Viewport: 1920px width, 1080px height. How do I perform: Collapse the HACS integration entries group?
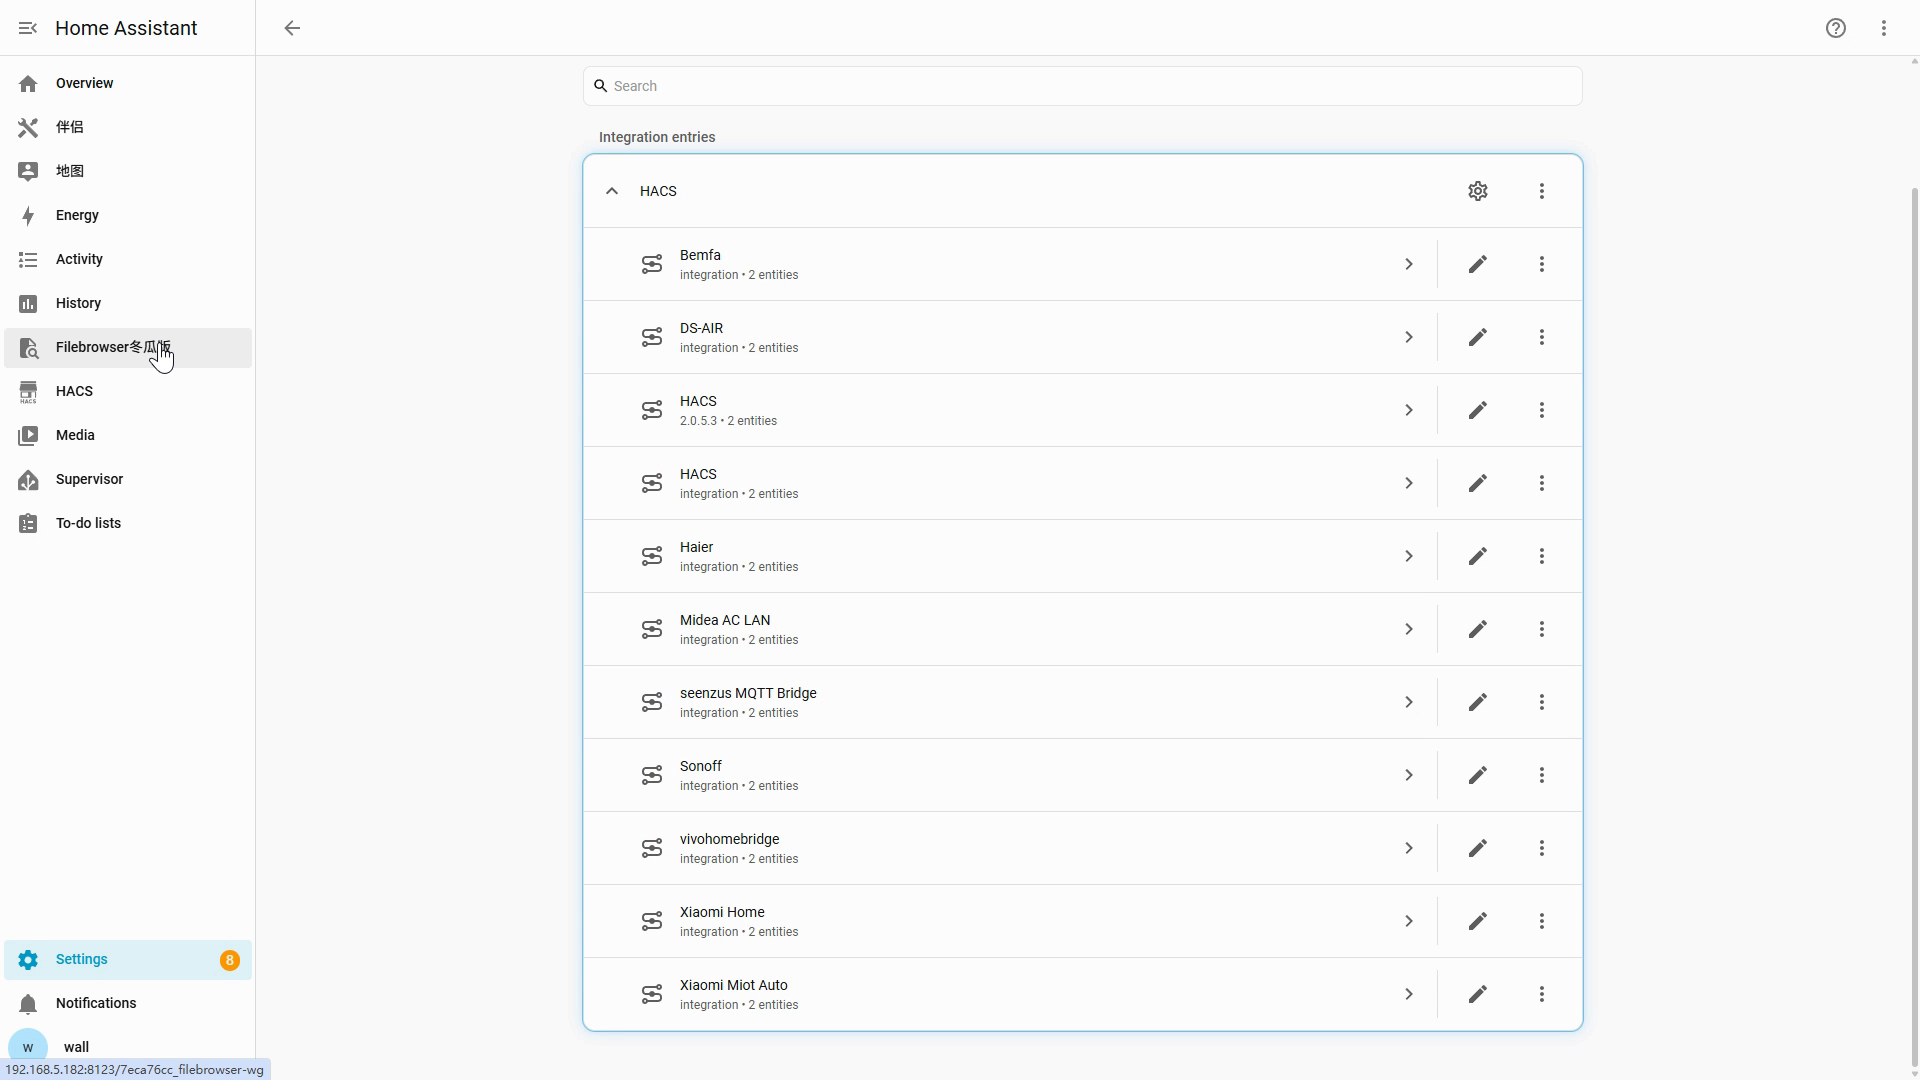(x=612, y=191)
